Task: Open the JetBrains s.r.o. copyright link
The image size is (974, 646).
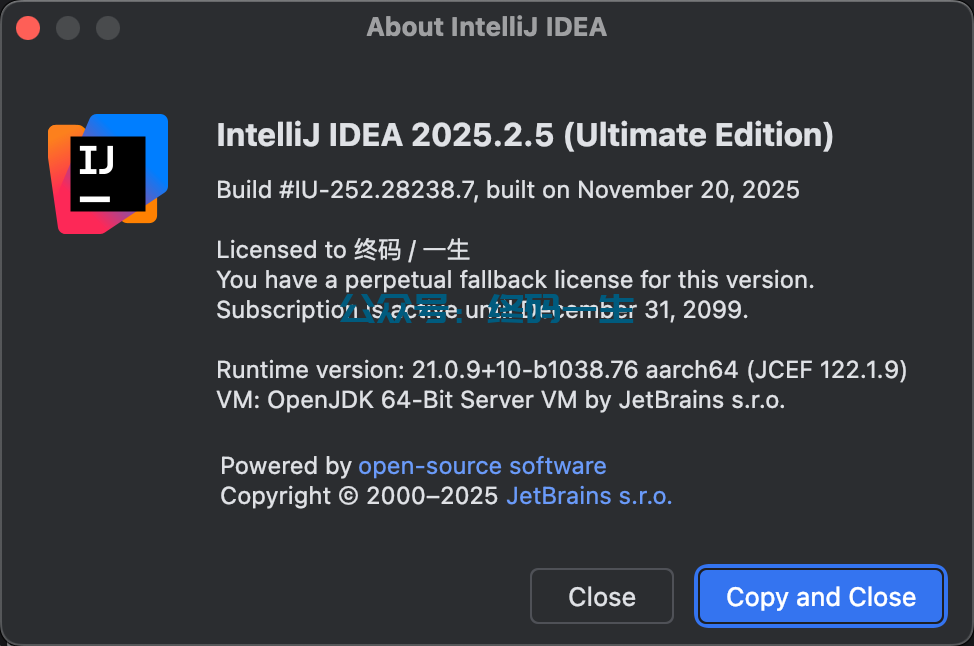Action: pos(589,496)
